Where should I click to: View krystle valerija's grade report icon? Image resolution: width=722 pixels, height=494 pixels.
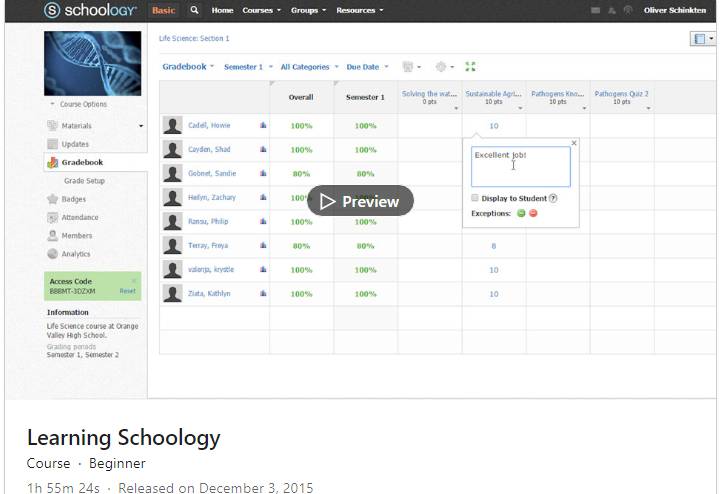tap(263, 269)
